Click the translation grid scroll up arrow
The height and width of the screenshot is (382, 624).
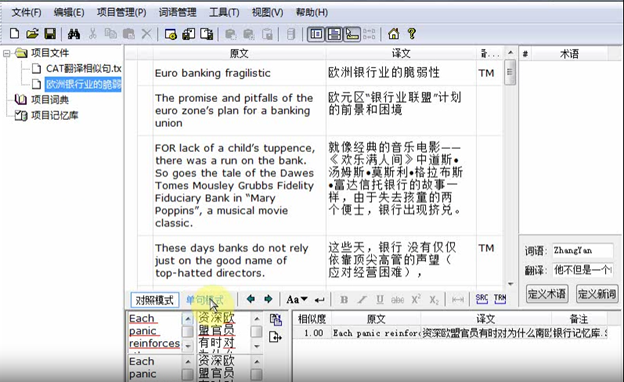tap(510, 53)
